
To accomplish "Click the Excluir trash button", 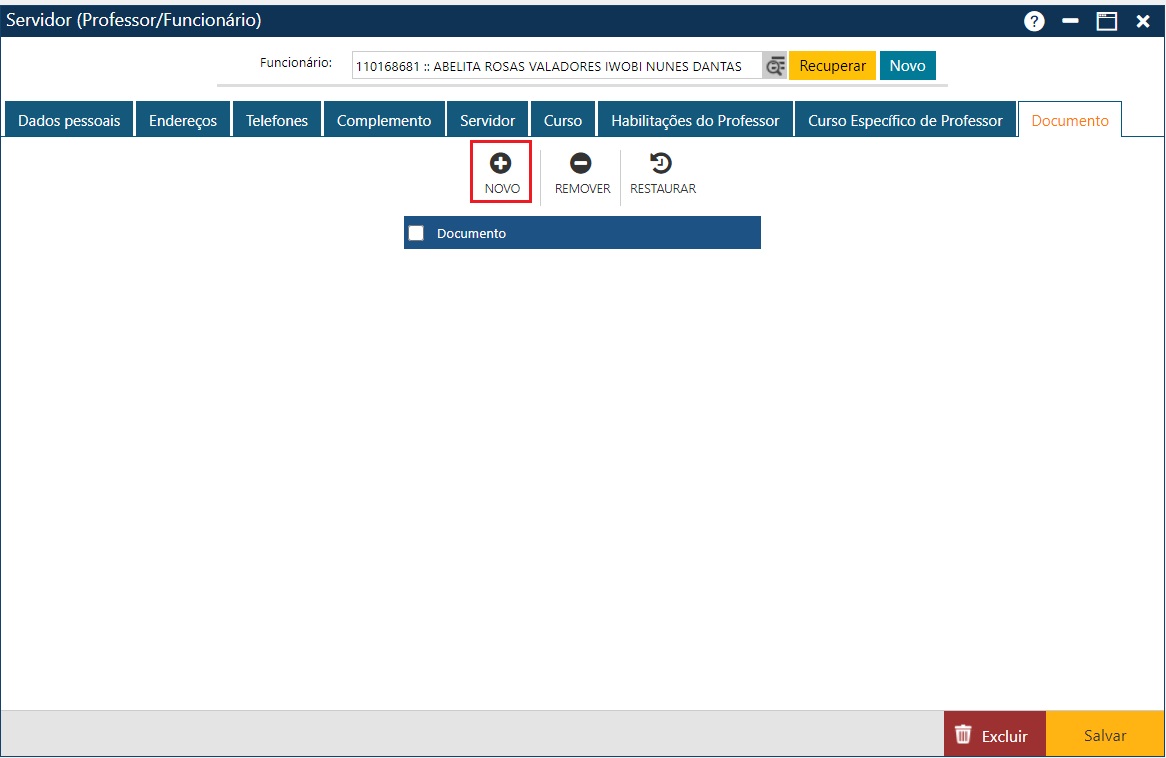I will point(994,735).
